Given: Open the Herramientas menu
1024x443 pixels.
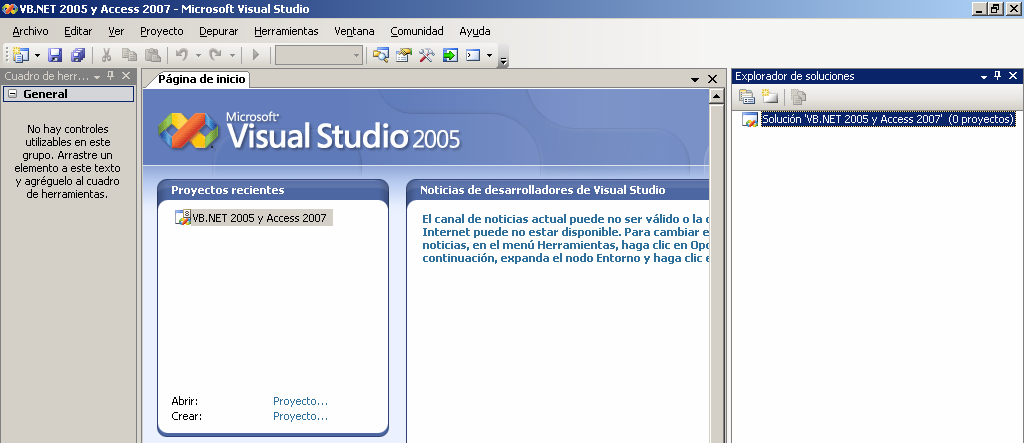Looking at the screenshot, I should pyautogui.click(x=286, y=31).
